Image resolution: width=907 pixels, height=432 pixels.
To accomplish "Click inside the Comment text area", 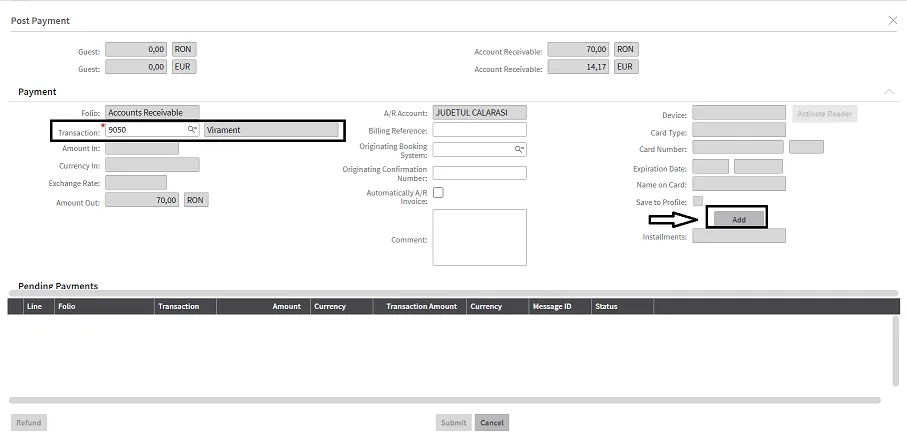I will [480, 238].
